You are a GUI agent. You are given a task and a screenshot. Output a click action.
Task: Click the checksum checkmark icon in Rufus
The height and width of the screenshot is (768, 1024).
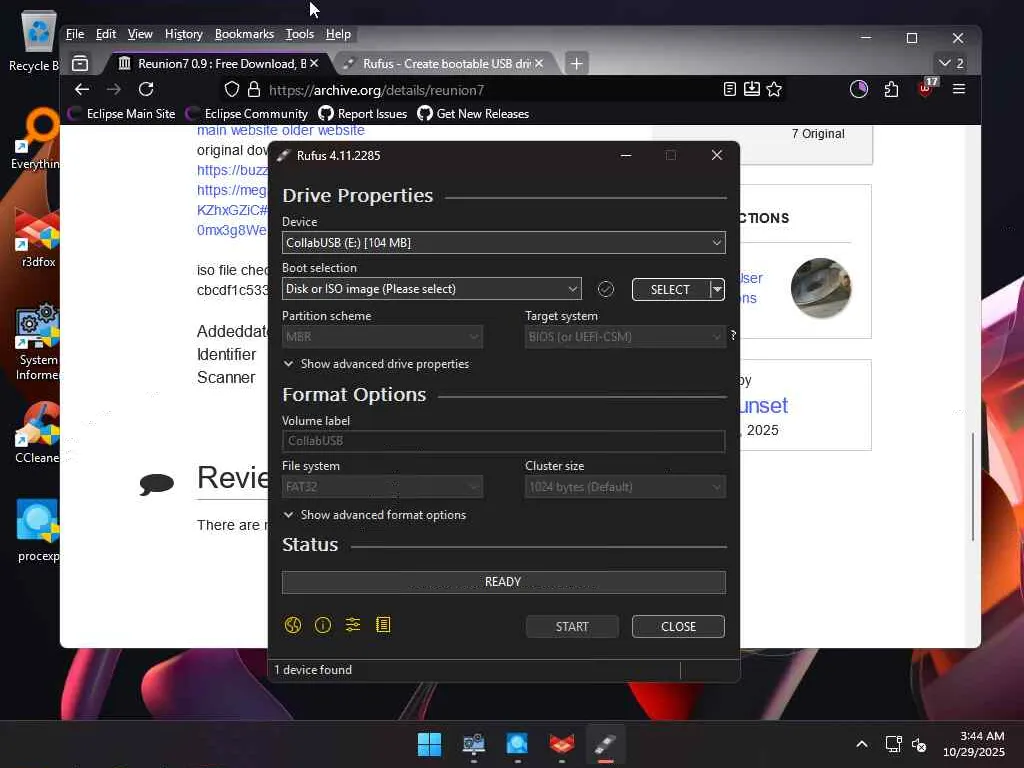(605, 289)
